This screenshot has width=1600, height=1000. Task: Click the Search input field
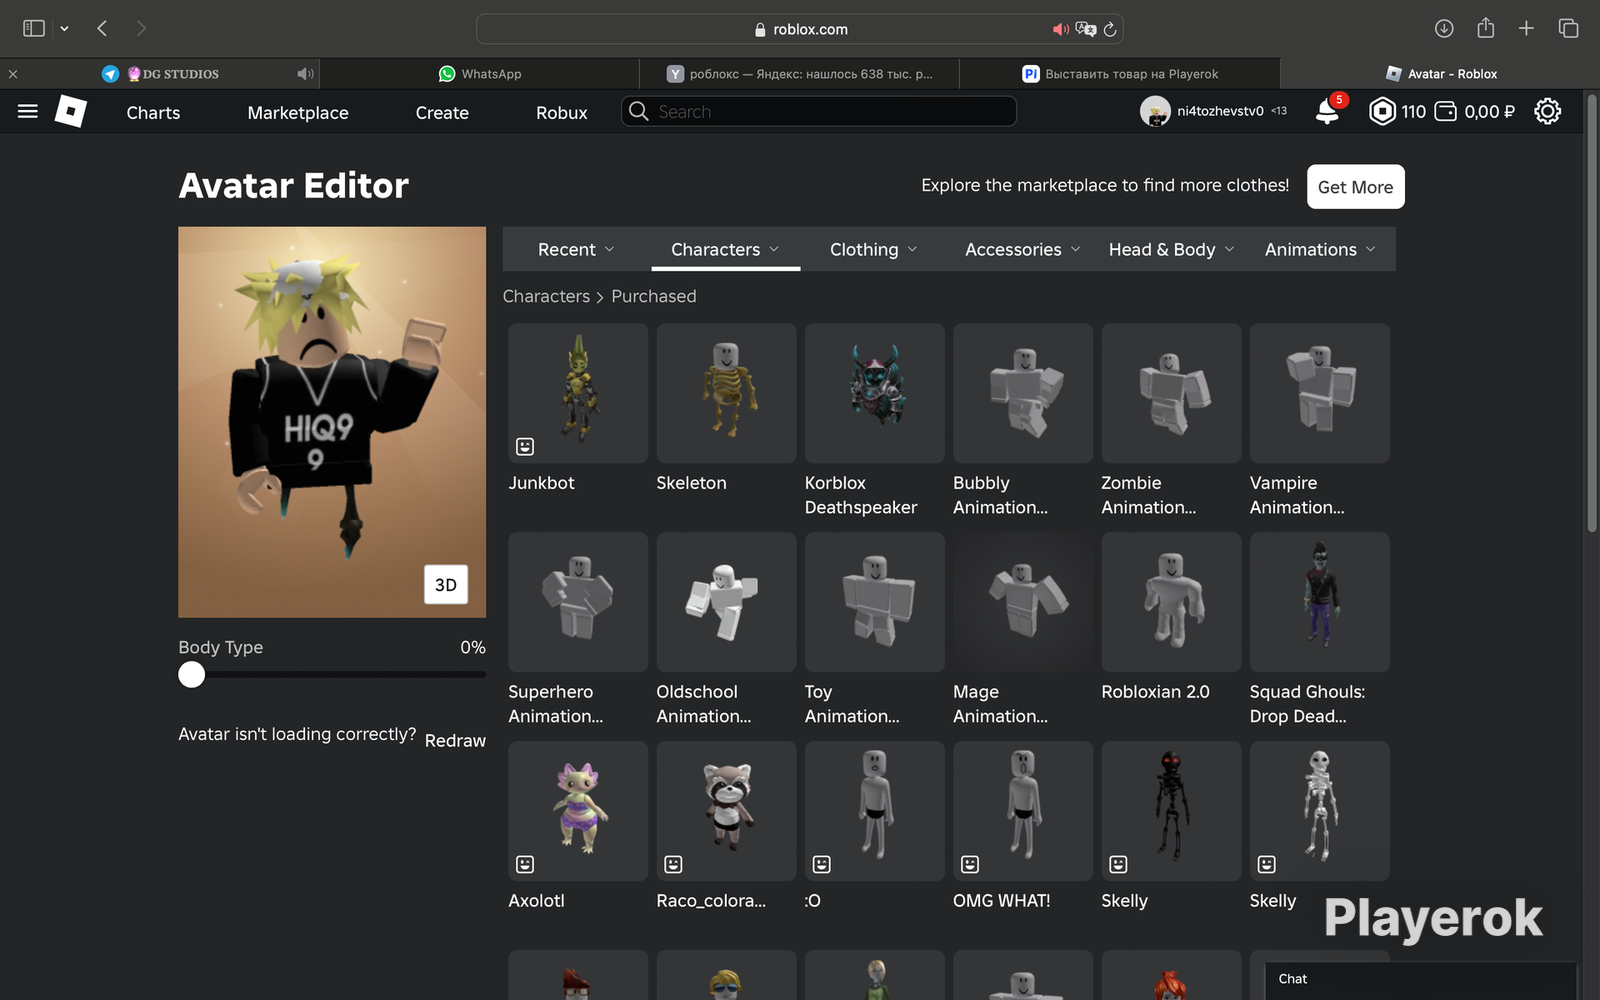819,111
